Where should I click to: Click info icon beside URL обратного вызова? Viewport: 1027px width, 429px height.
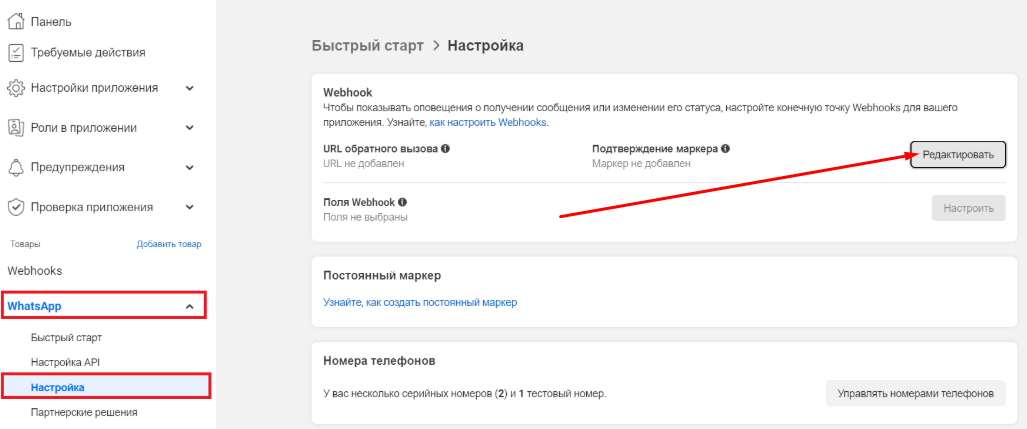[445, 148]
